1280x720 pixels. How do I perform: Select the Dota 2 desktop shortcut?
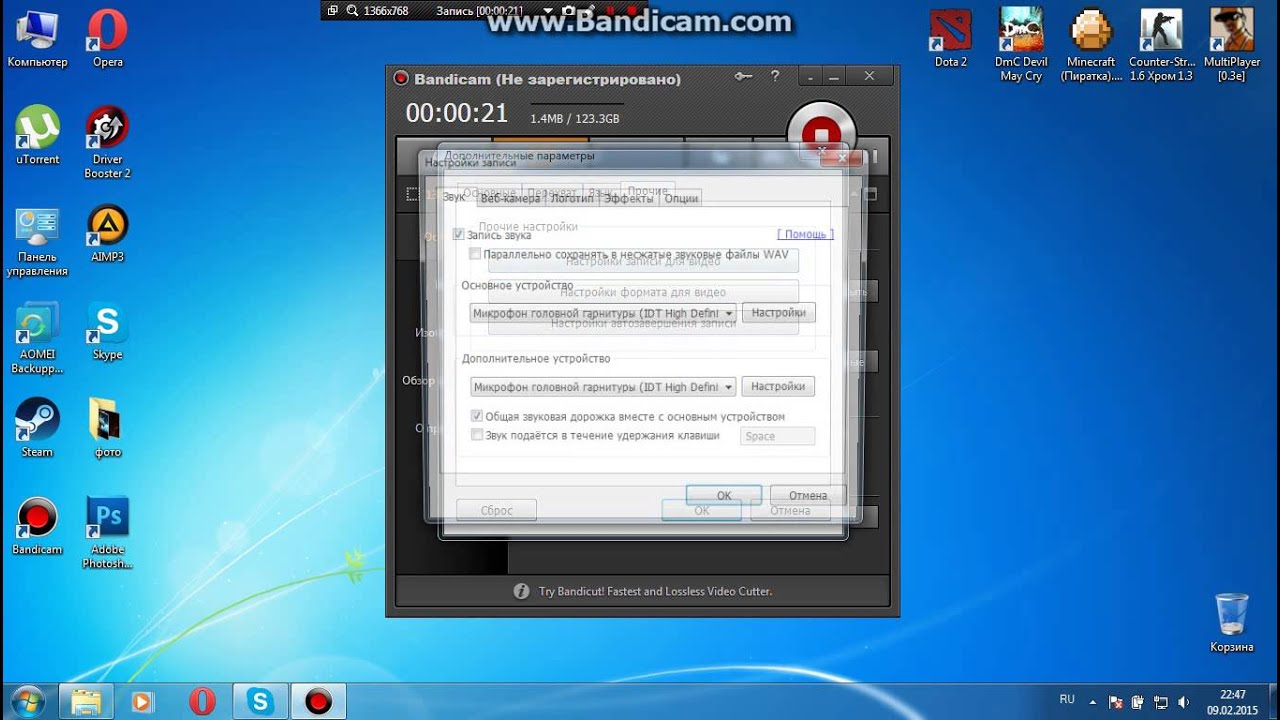click(951, 38)
